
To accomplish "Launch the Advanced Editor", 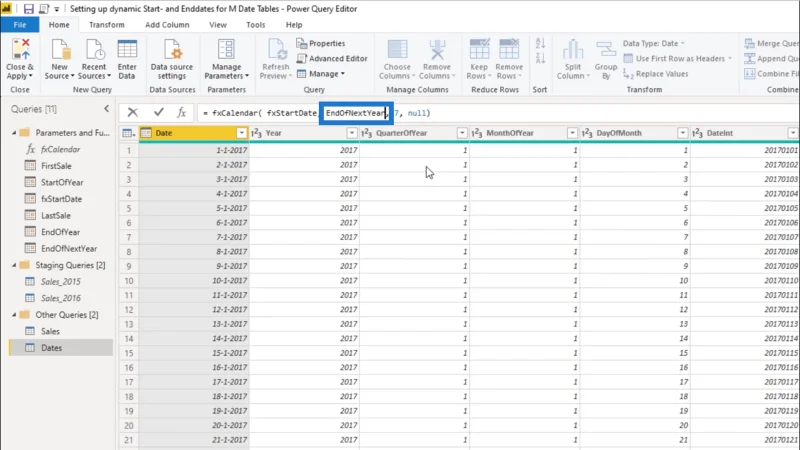I will pyautogui.click(x=332, y=59).
